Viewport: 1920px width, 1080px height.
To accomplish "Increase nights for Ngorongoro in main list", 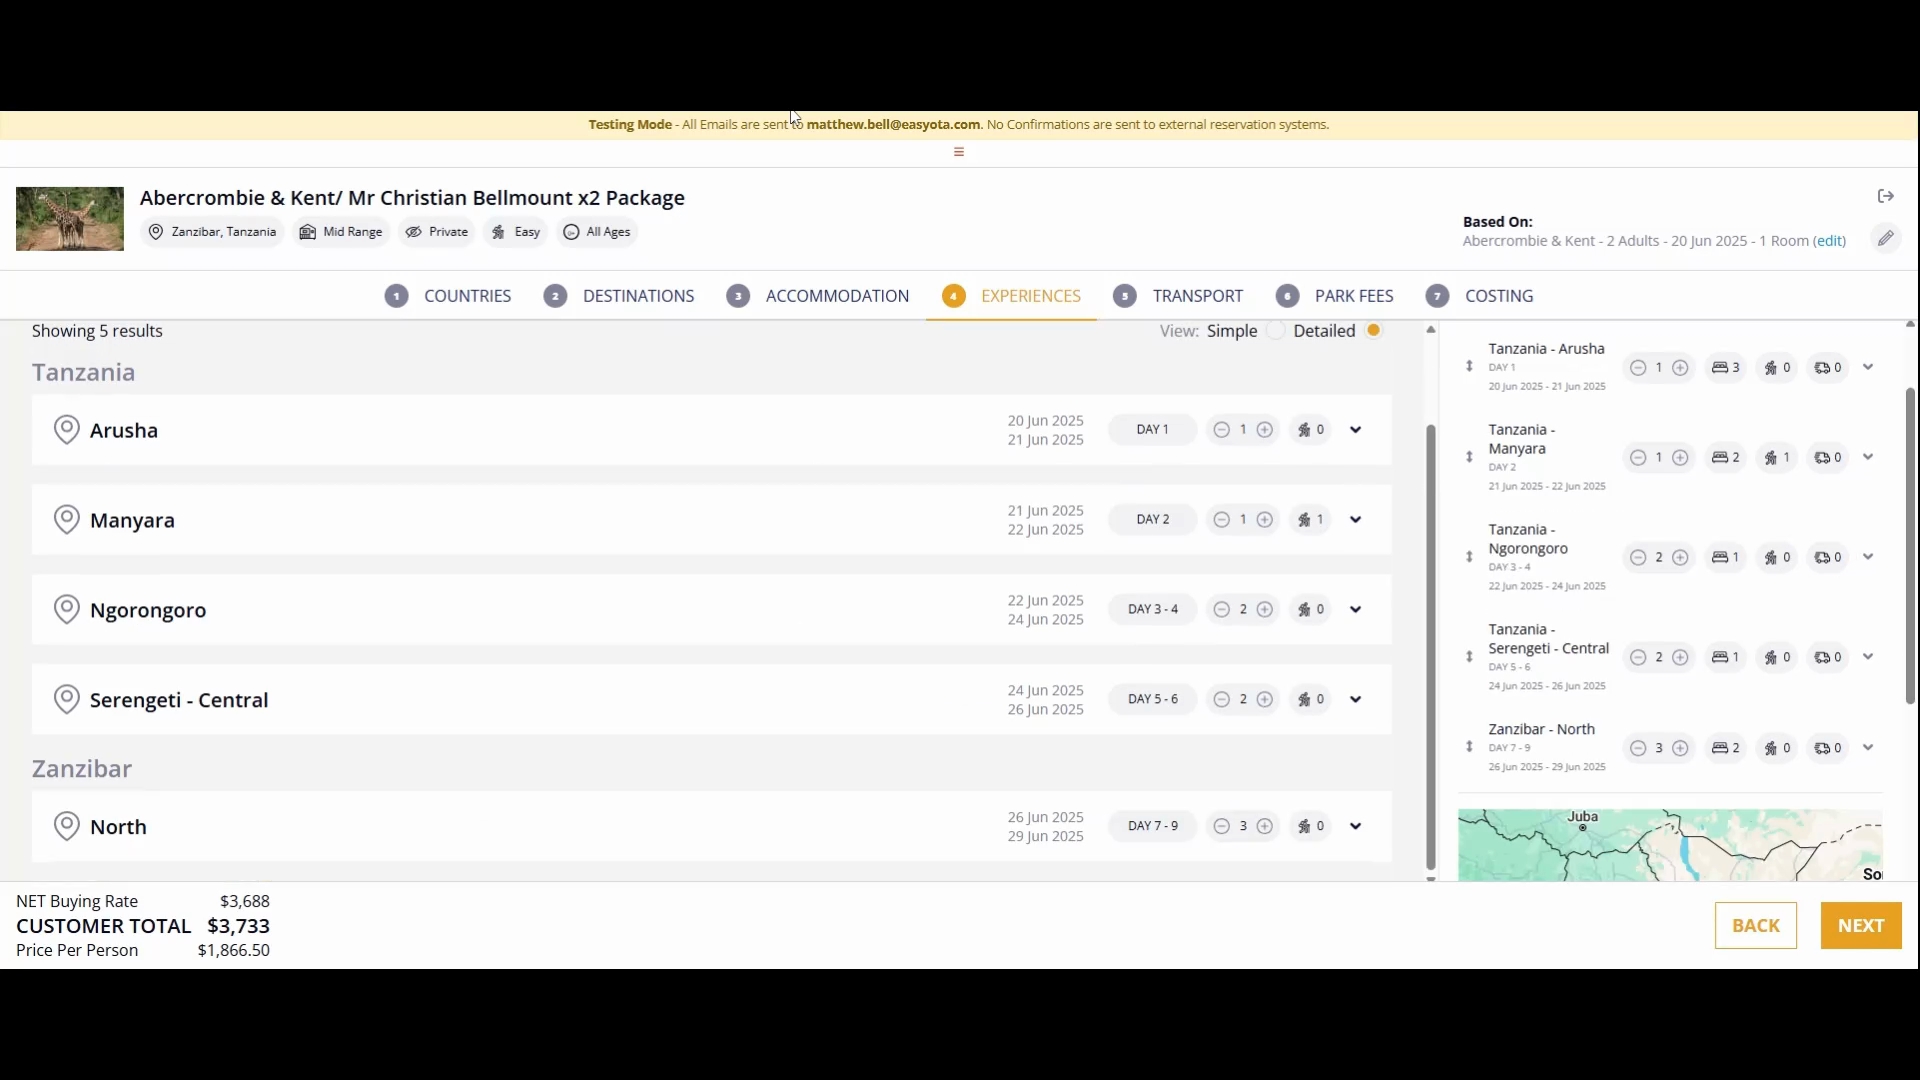I will coord(1265,610).
